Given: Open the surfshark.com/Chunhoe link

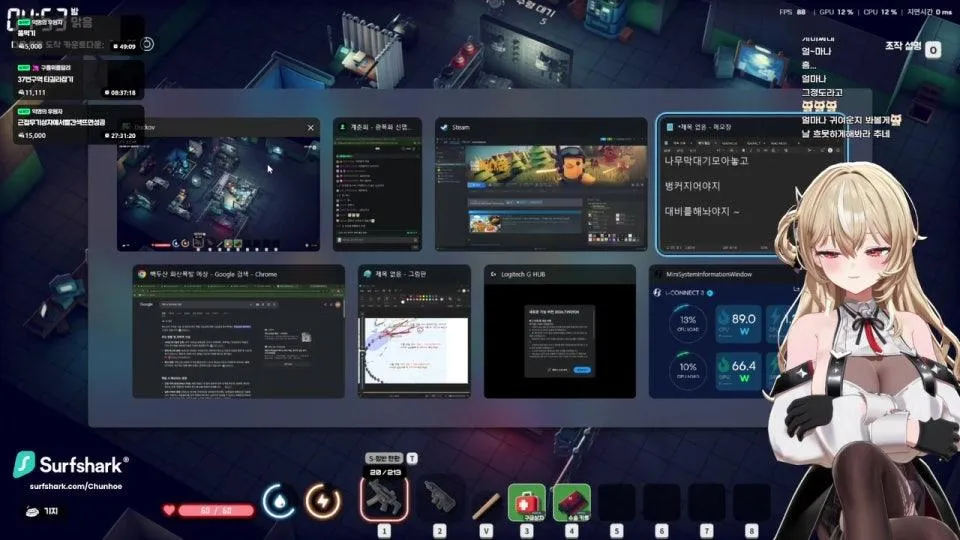Looking at the screenshot, I should pyautogui.click(x=76, y=486).
